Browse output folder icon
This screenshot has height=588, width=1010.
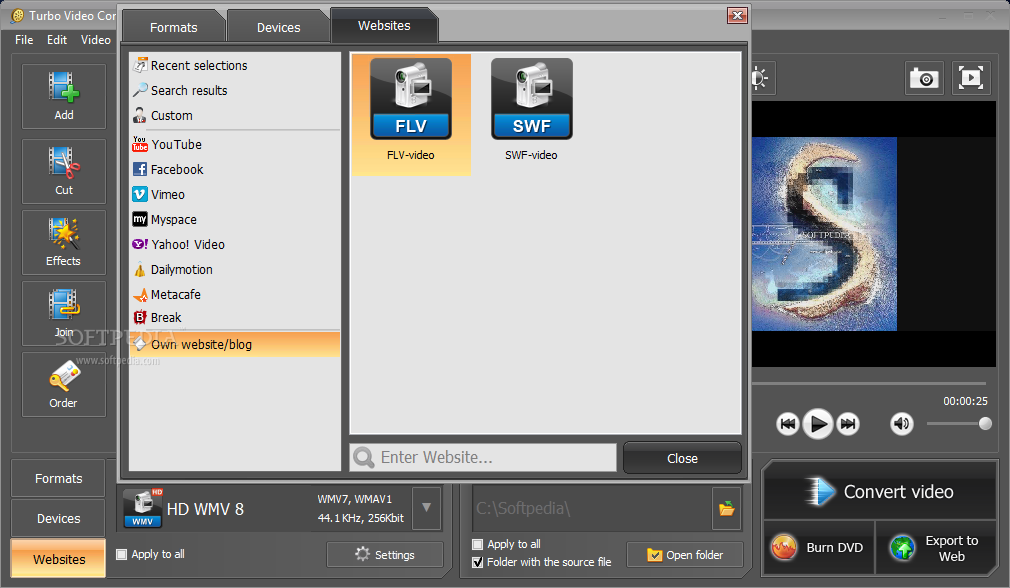[x=727, y=508]
